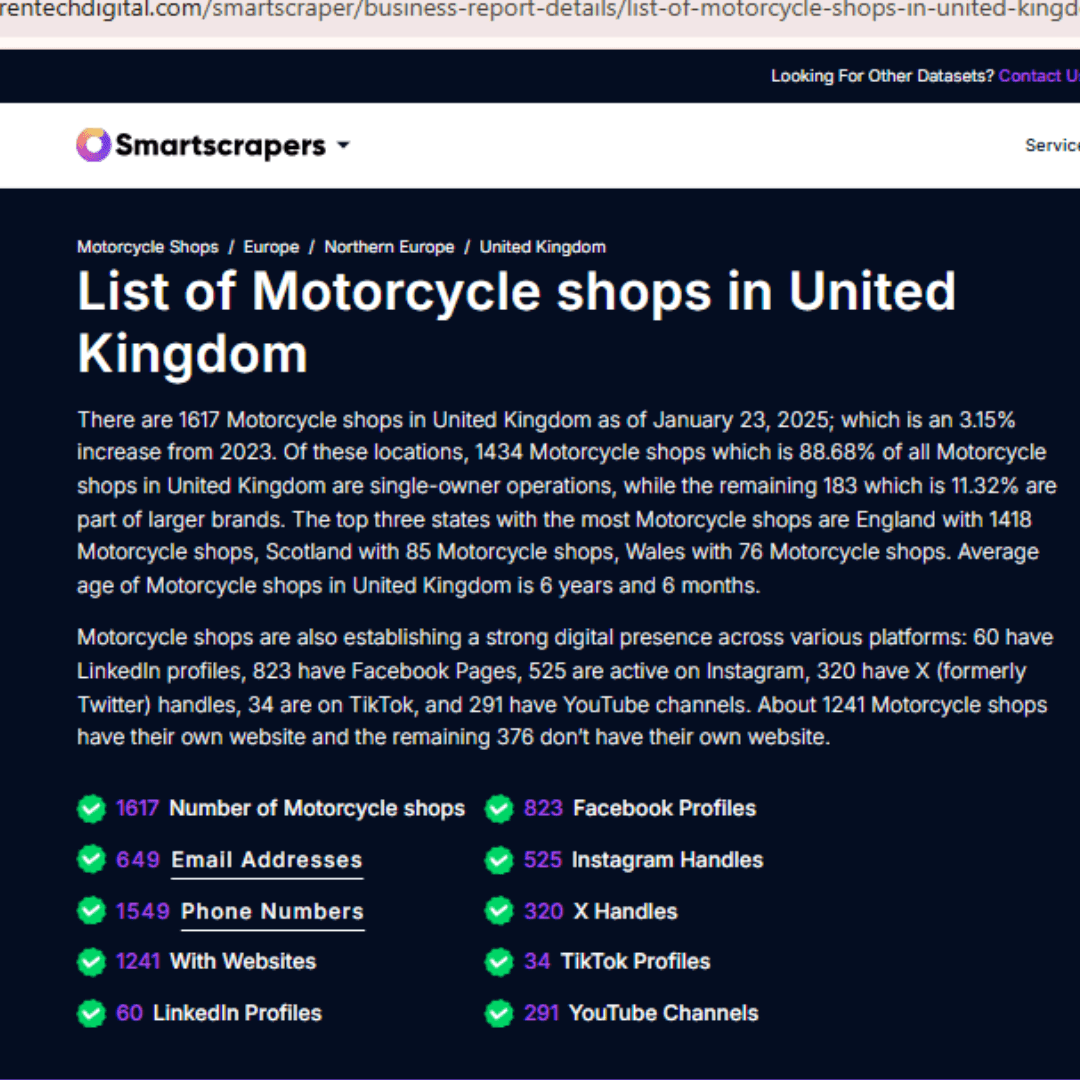
Task: Click checkmark icon beside With Websites
Action: click(92, 962)
